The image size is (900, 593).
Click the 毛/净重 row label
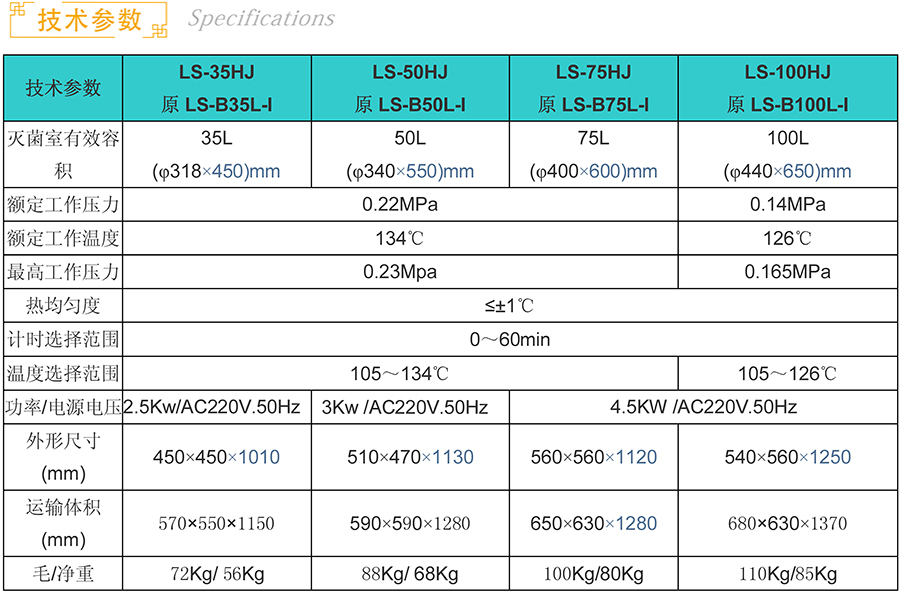click(63, 574)
